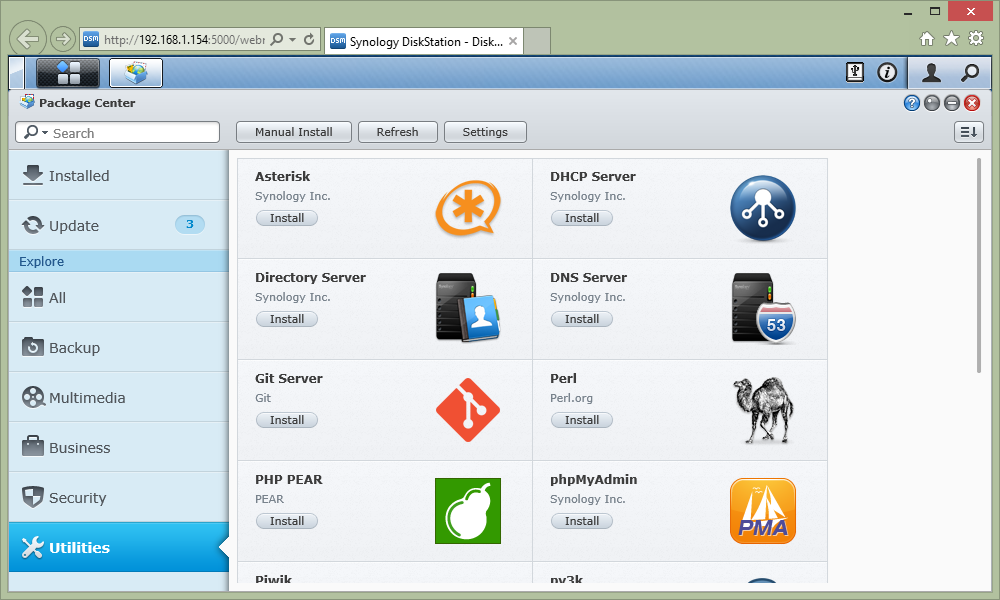The image size is (1000, 600).
Task: Open the search filter dropdown arrow
Action: point(45,133)
